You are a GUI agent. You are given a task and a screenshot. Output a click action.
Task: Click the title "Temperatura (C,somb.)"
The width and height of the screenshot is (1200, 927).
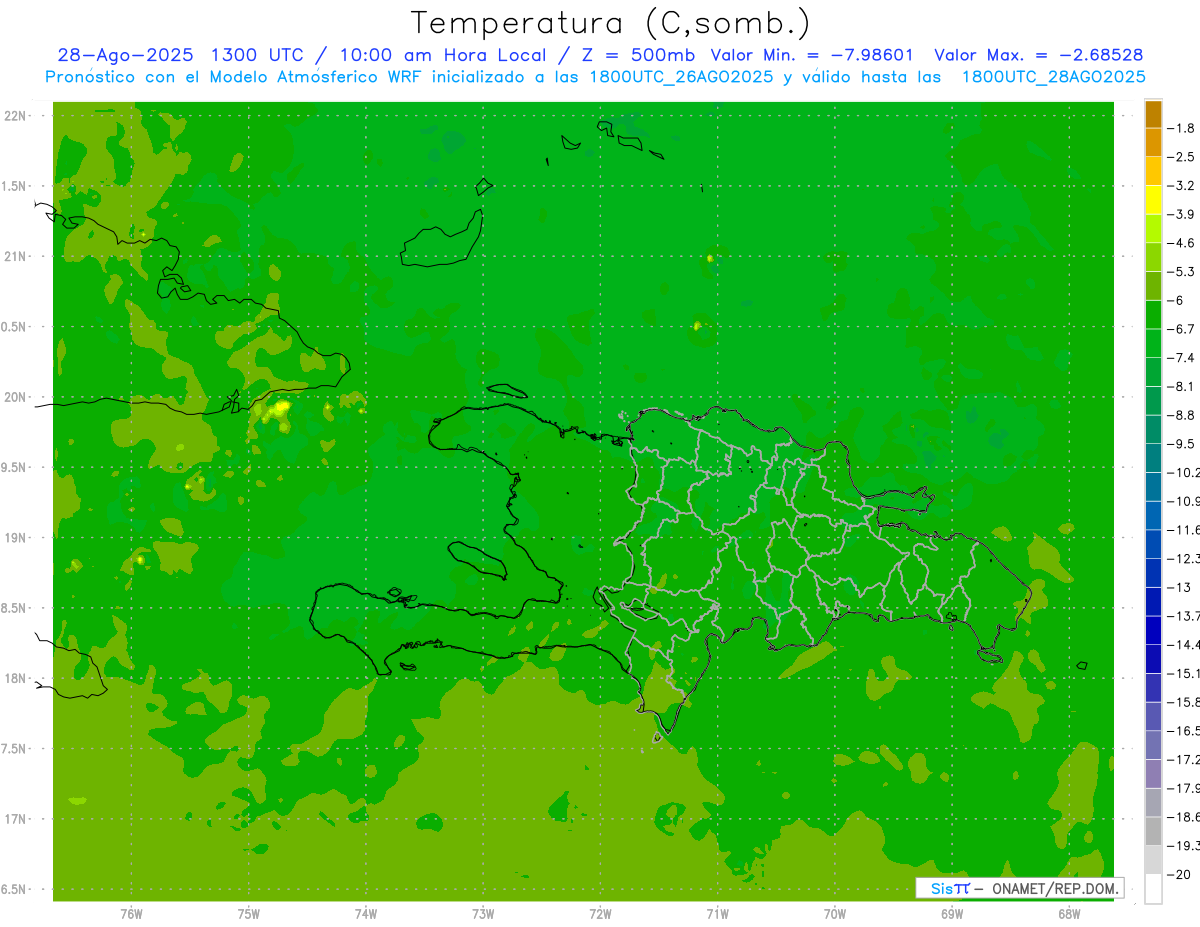pos(611,23)
